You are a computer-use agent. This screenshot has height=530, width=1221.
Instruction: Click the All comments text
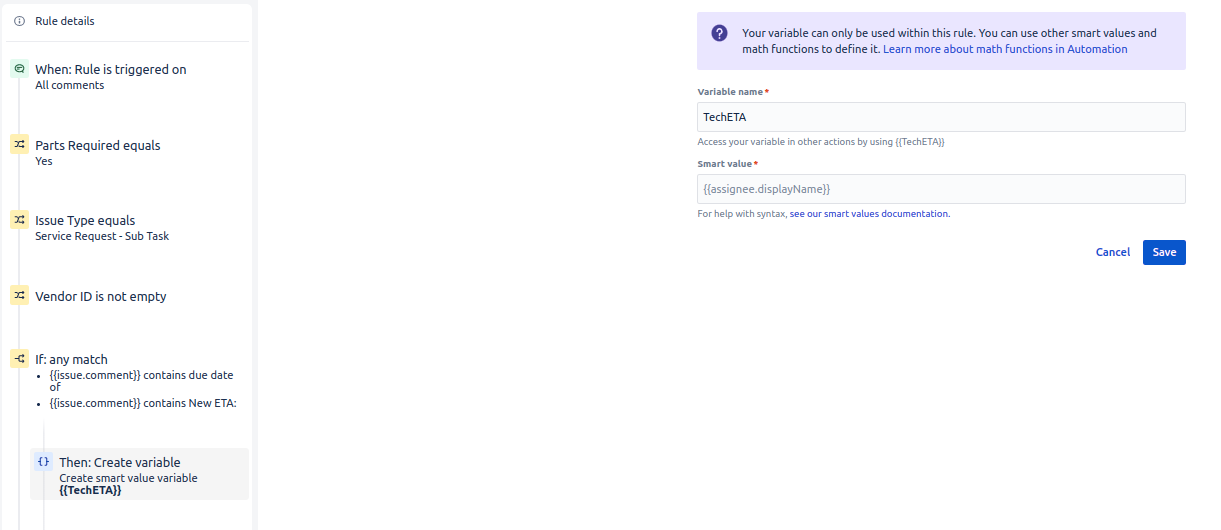coord(70,86)
